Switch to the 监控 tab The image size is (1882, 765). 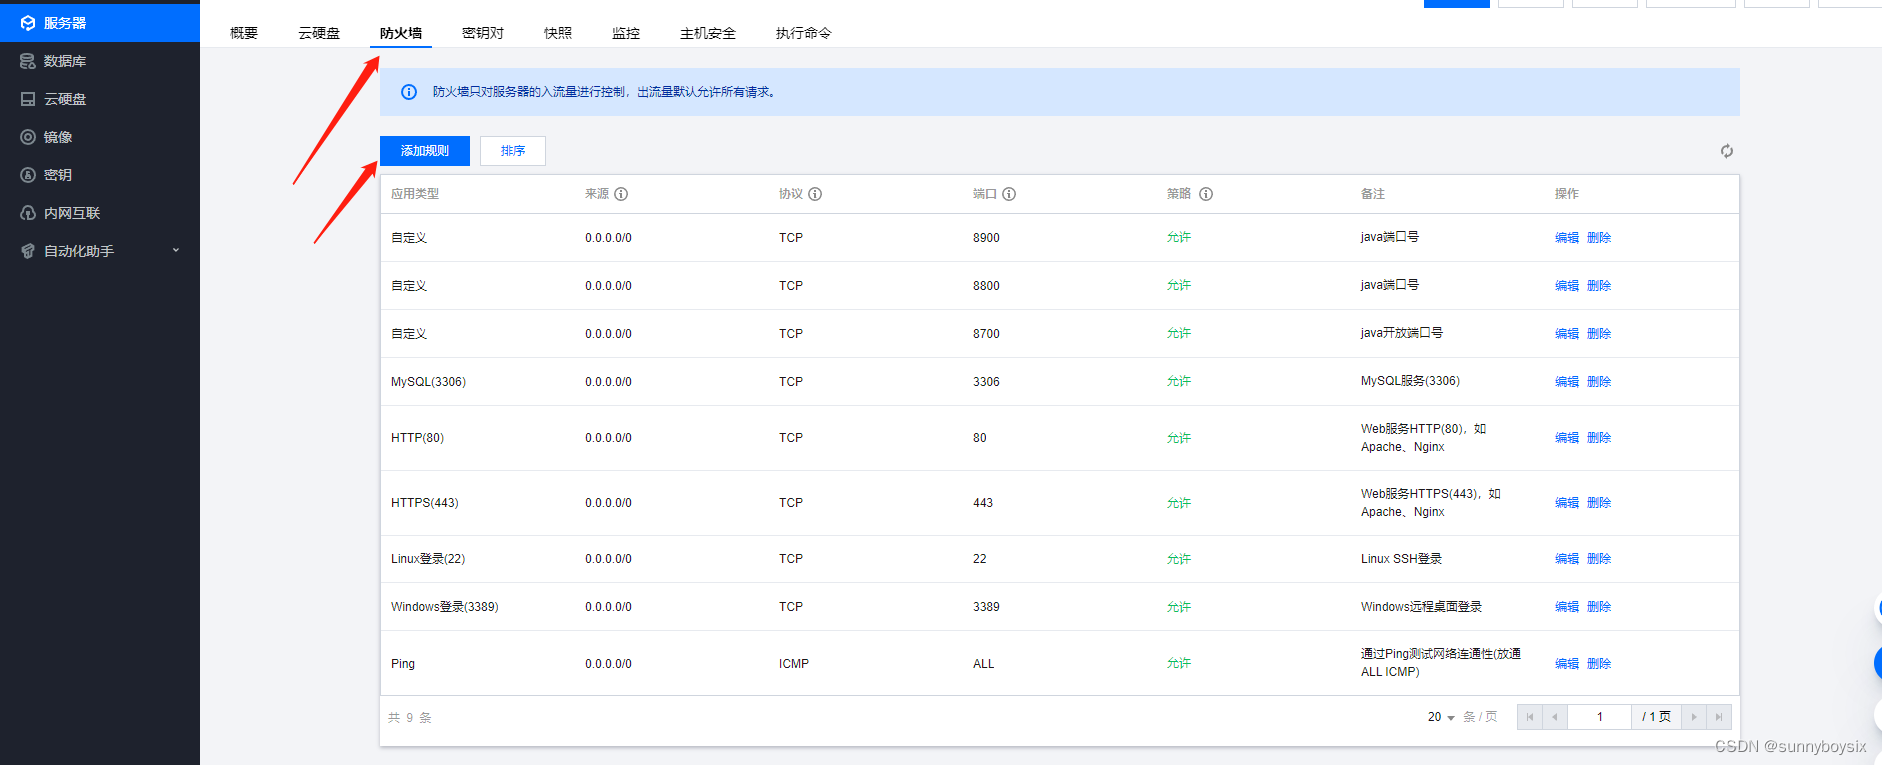point(626,33)
